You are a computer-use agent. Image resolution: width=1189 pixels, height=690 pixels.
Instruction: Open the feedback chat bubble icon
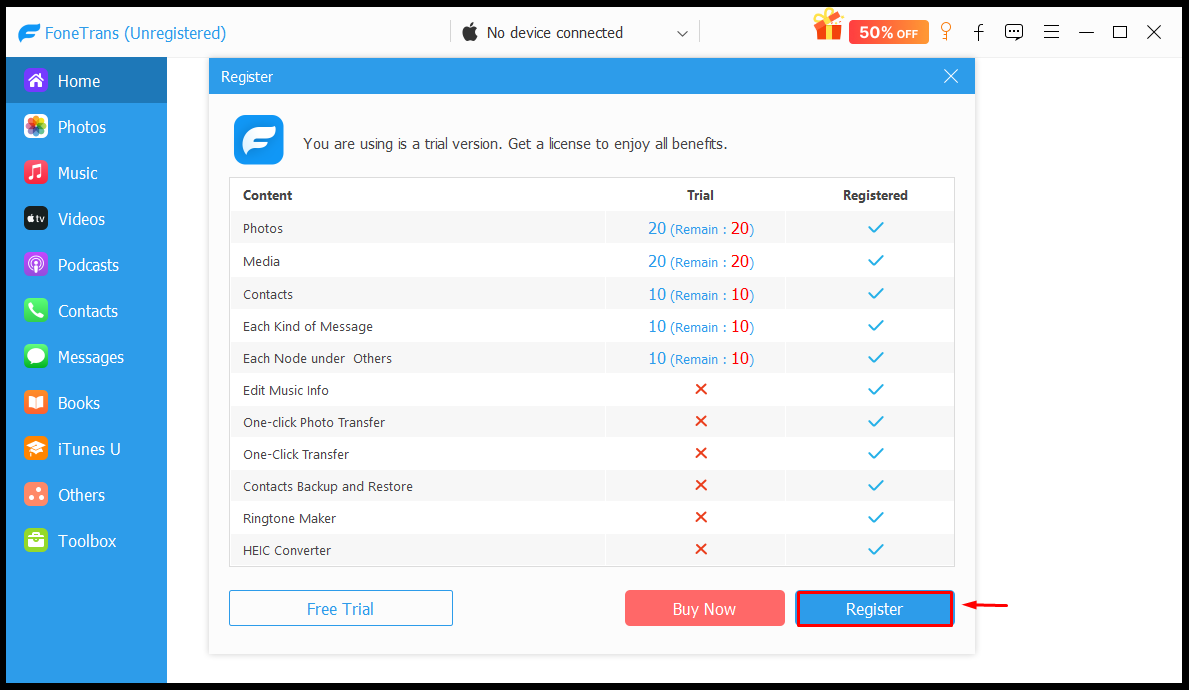(x=1014, y=32)
